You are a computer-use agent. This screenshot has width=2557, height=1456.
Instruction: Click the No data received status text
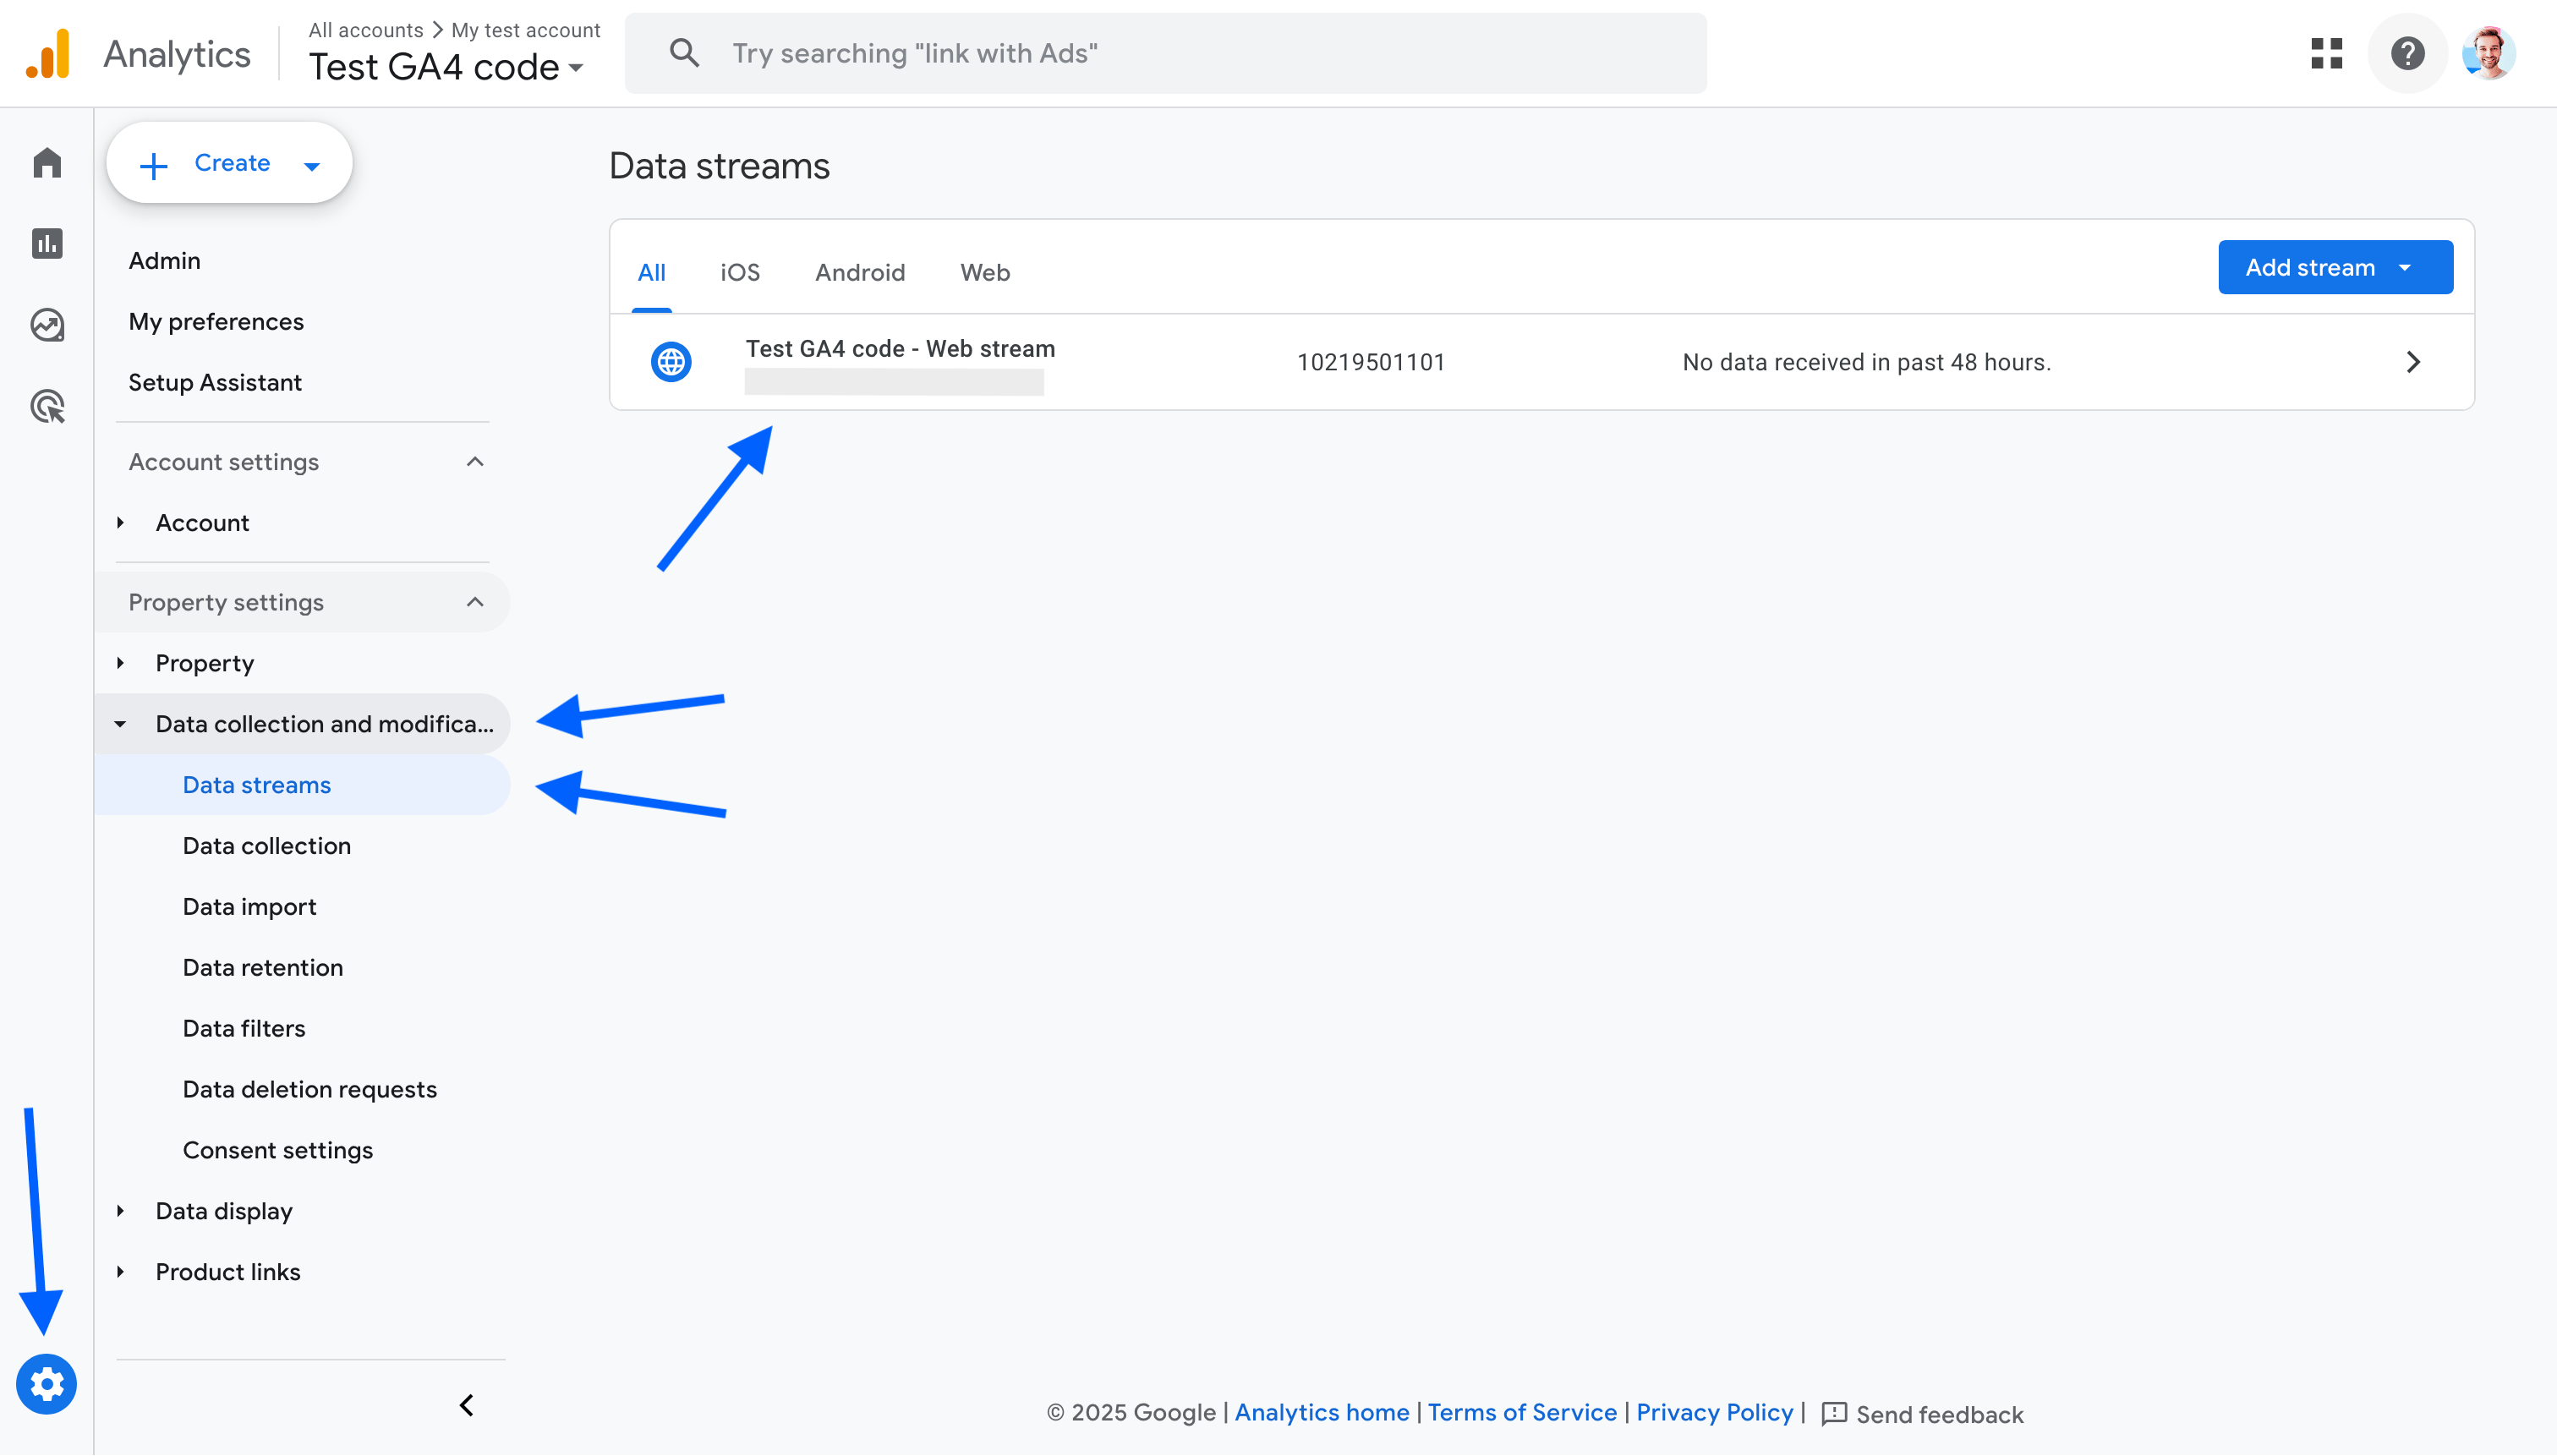(1866, 362)
